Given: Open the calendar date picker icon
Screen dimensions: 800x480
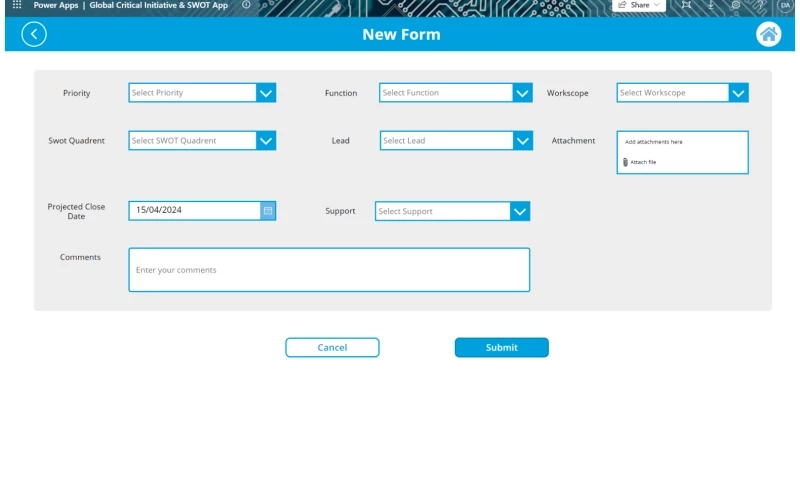Looking at the screenshot, I should (267, 211).
